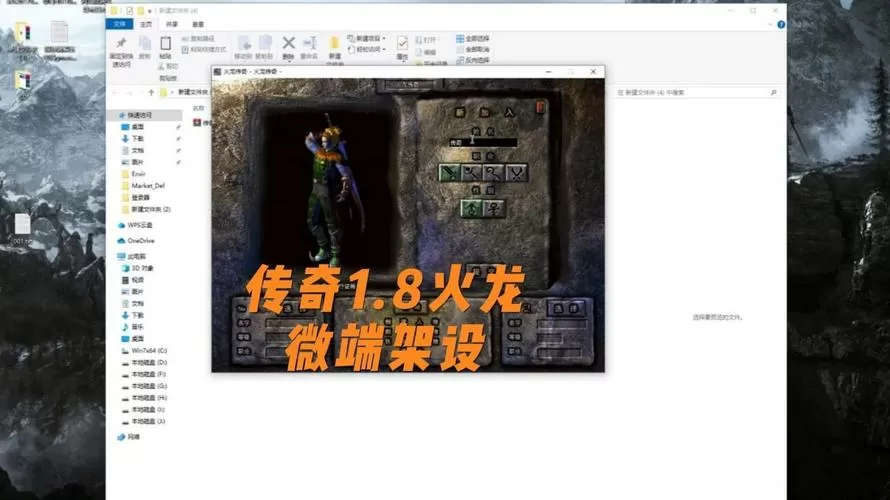Screen dimensions: 890x500
Task: Click Copy path (复制路径) in ribbon
Action: tap(198, 39)
